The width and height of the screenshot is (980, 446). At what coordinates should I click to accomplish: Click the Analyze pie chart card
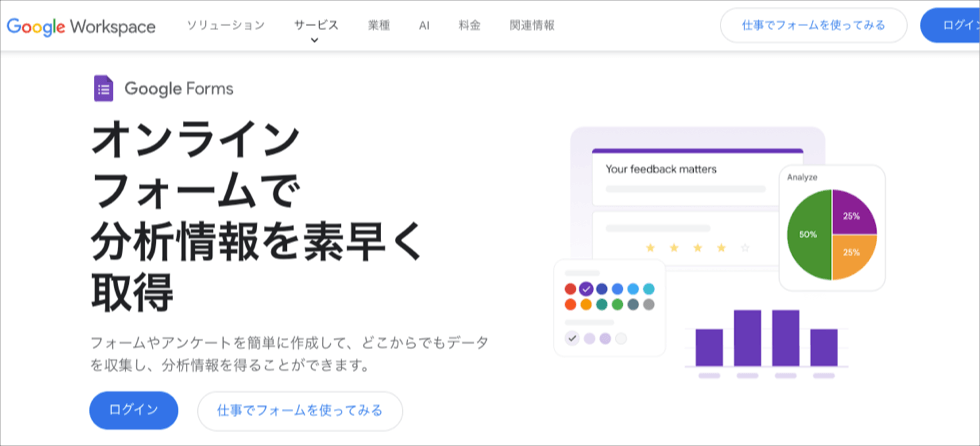click(x=832, y=228)
